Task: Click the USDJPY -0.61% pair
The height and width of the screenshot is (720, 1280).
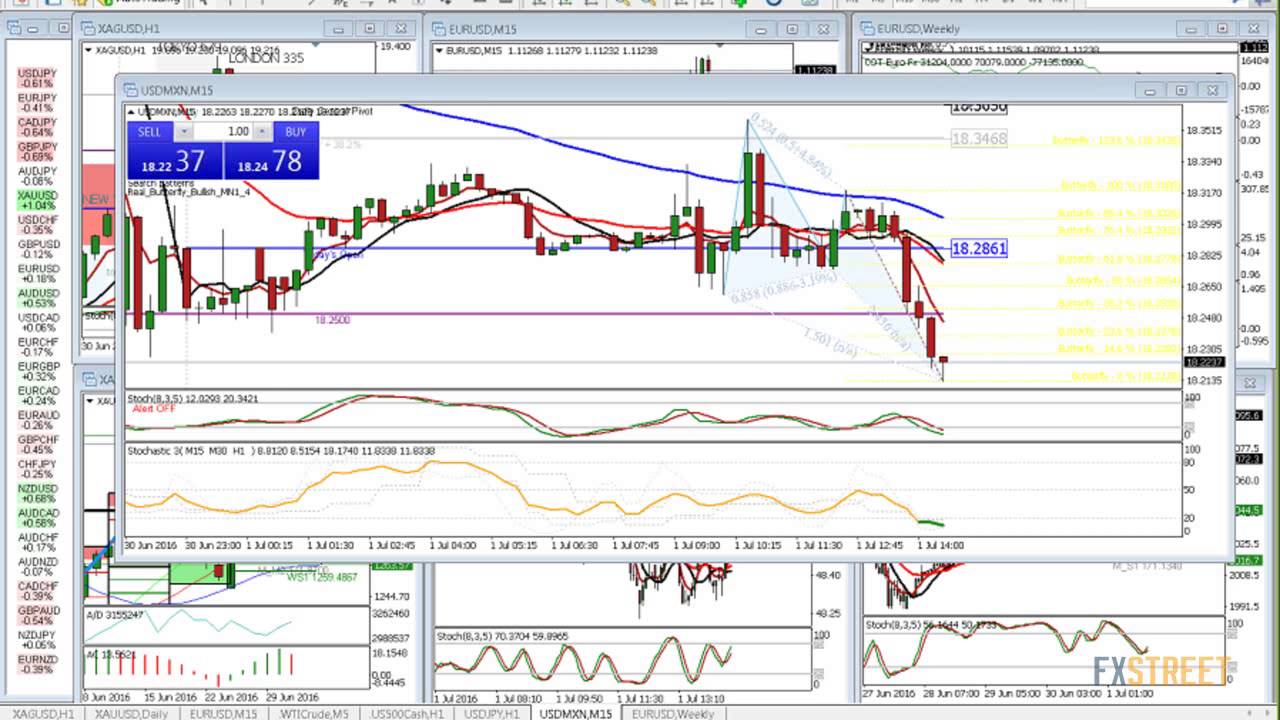Action: (x=38, y=78)
